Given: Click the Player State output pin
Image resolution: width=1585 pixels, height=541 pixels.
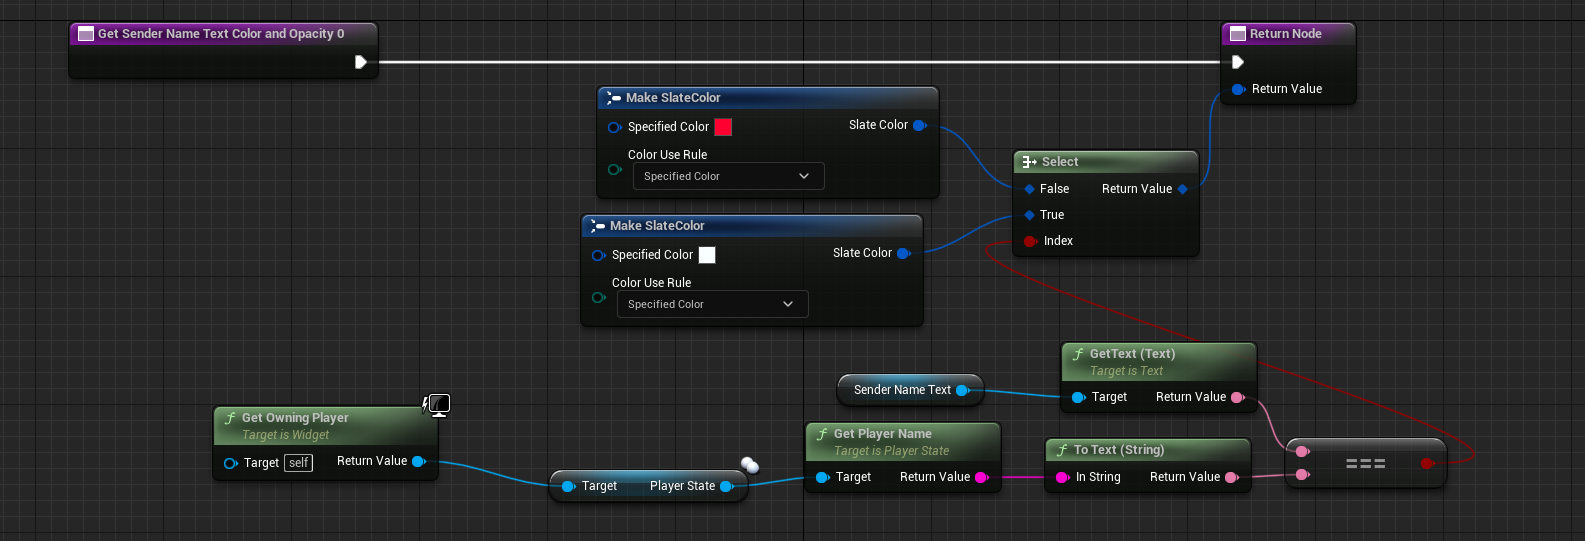Looking at the screenshot, I should point(727,486).
